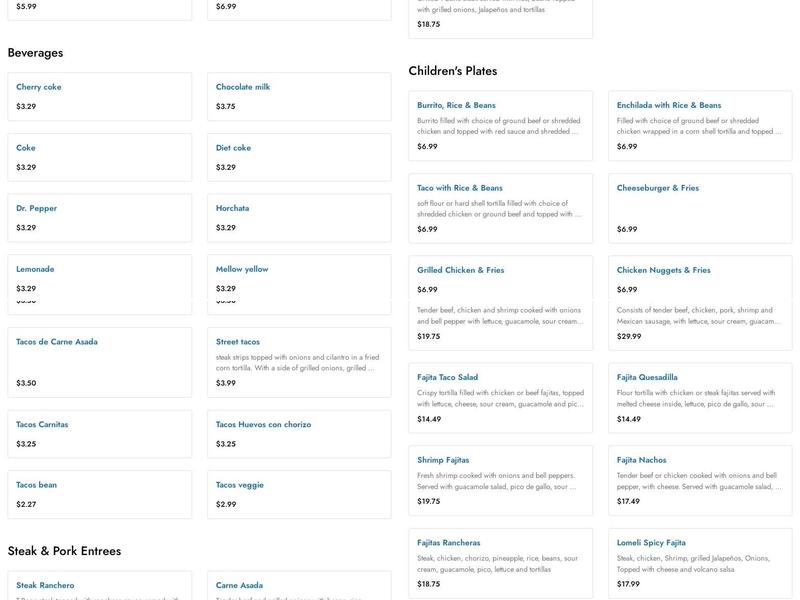Image resolution: width=800 pixels, height=600 pixels.
Task: Open Chicken Nuggets & Fries item
Action: [699, 279]
